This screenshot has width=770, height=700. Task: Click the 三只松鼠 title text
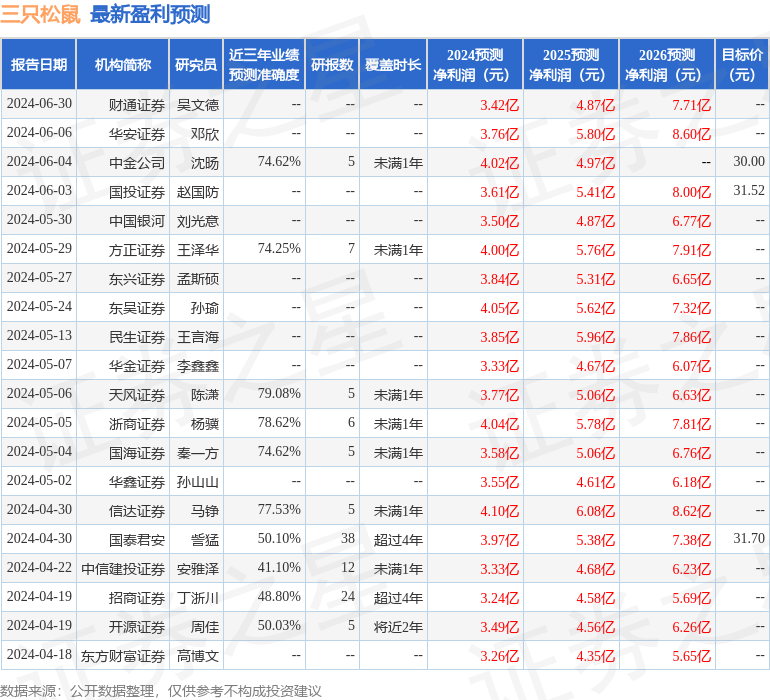pyautogui.click(x=40, y=14)
